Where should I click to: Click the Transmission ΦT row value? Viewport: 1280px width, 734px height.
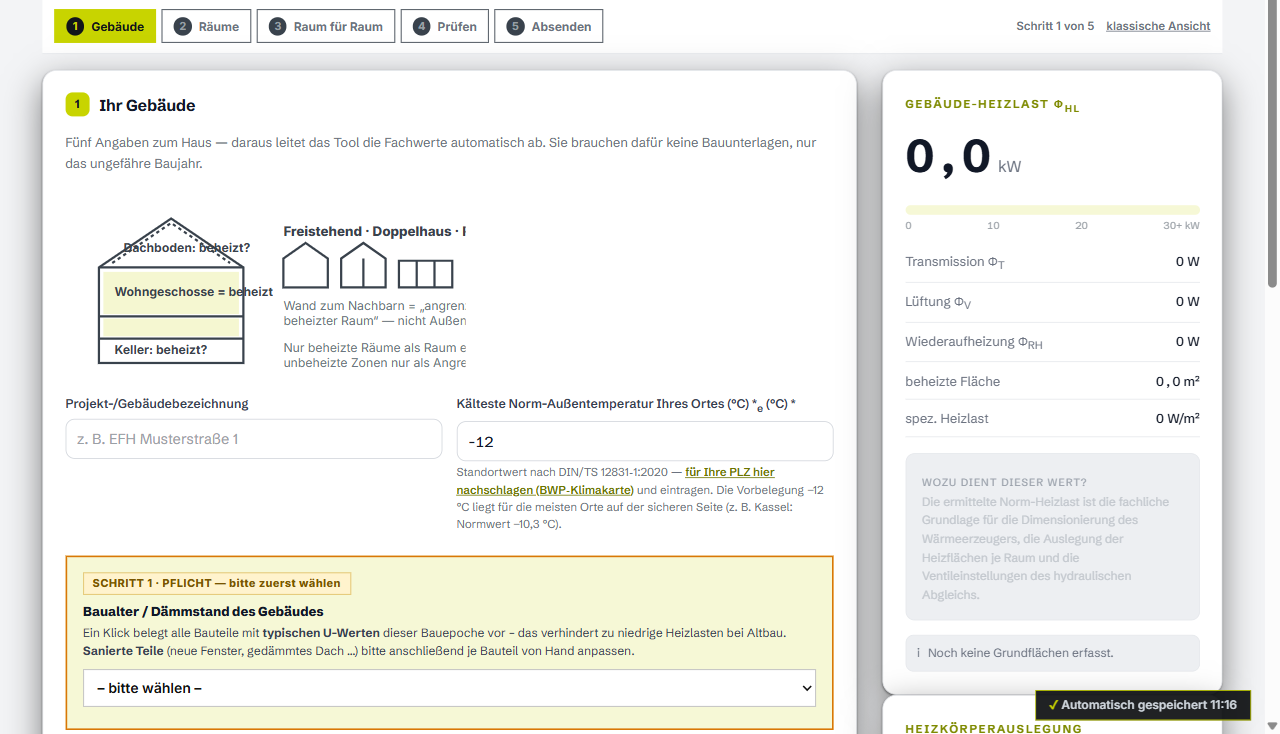1187,262
